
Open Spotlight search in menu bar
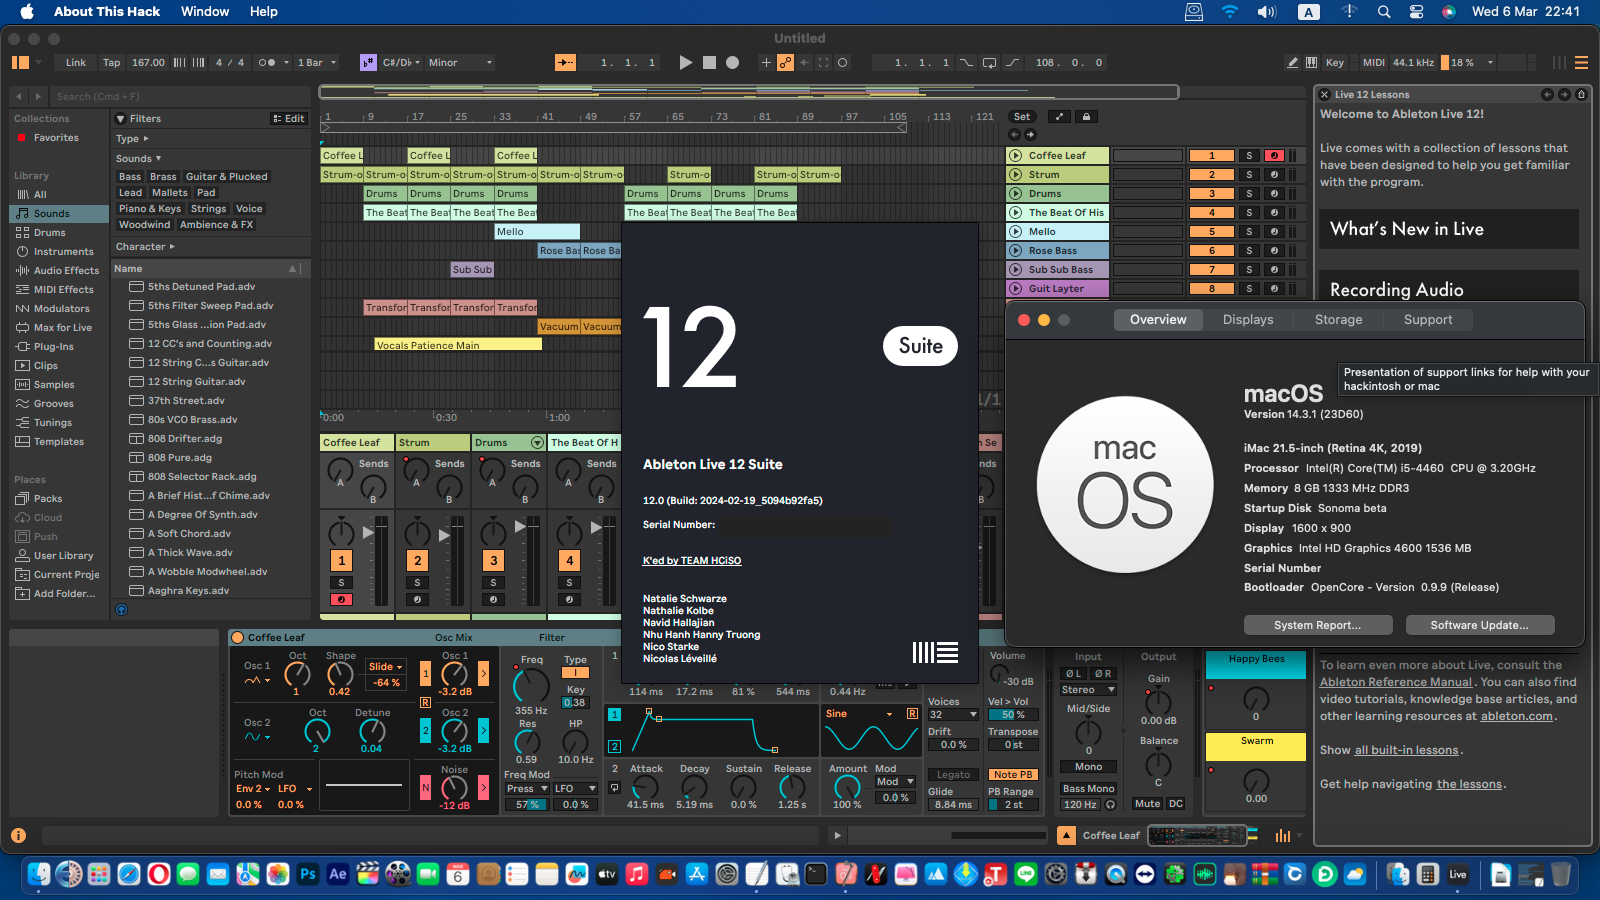point(1384,12)
